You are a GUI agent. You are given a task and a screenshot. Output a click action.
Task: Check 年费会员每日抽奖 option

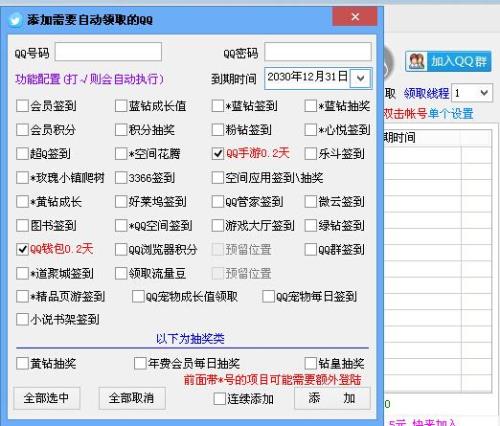pyautogui.click(x=140, y=363)
